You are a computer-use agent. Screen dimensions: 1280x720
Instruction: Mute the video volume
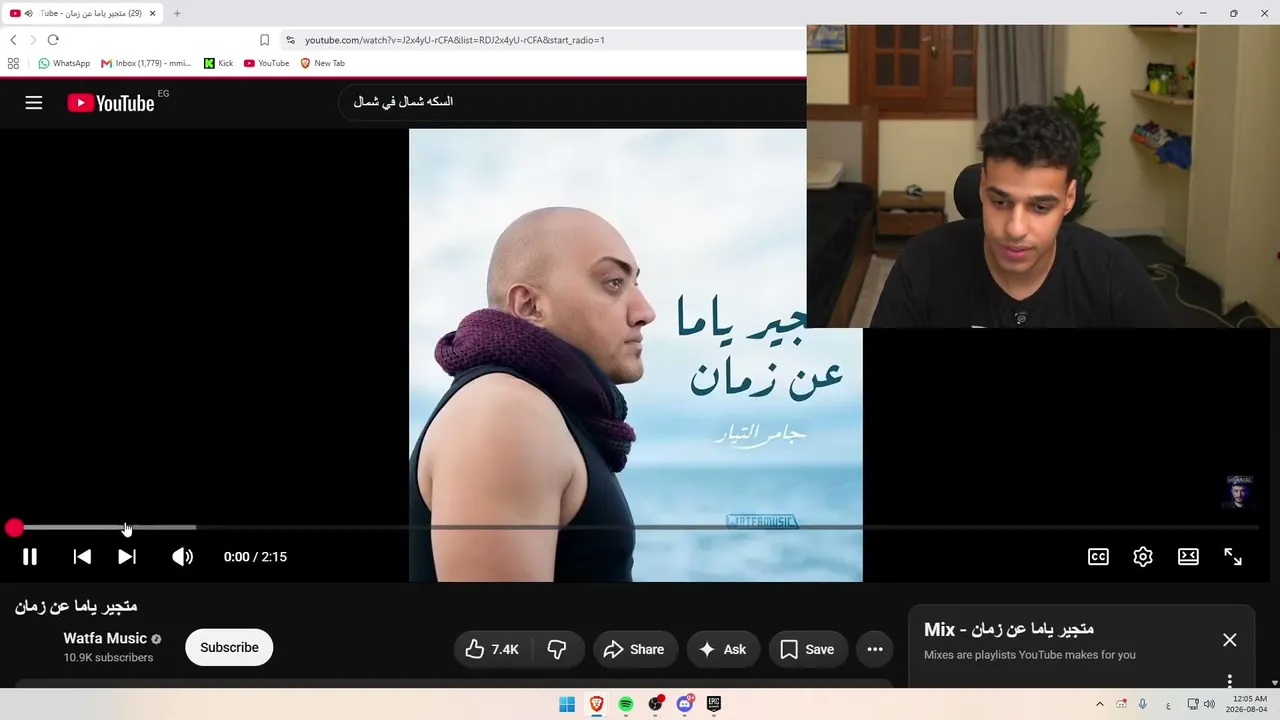point(182,557)
